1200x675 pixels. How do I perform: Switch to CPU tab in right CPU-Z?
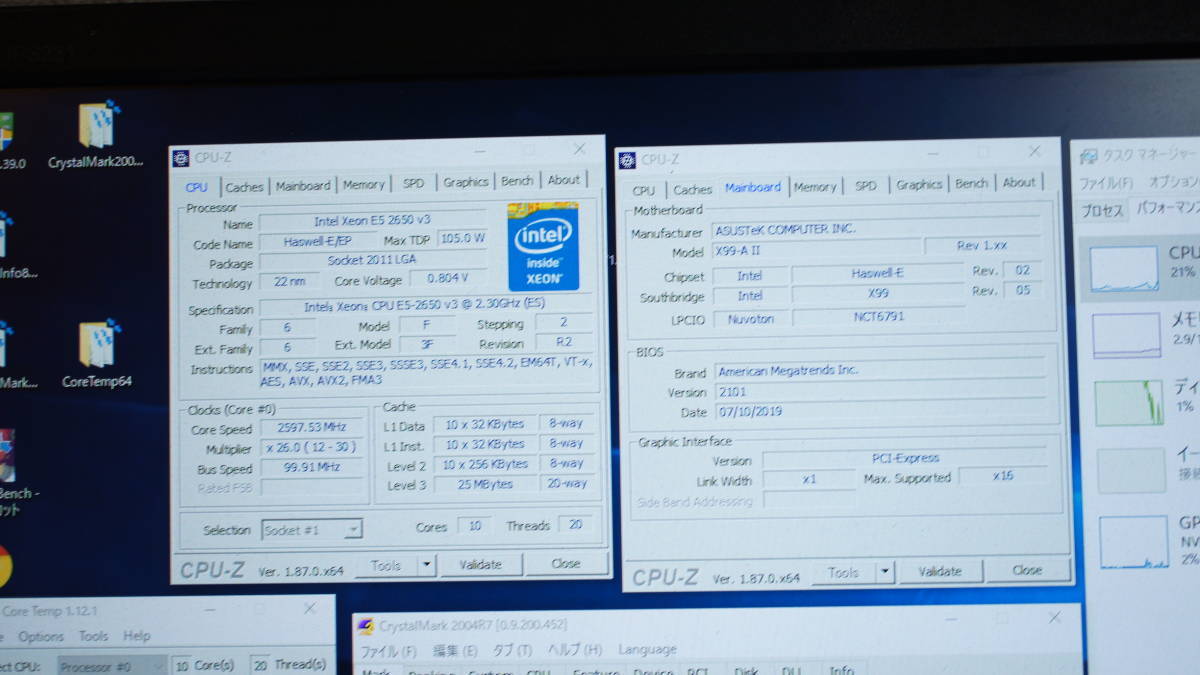(644, 190)
